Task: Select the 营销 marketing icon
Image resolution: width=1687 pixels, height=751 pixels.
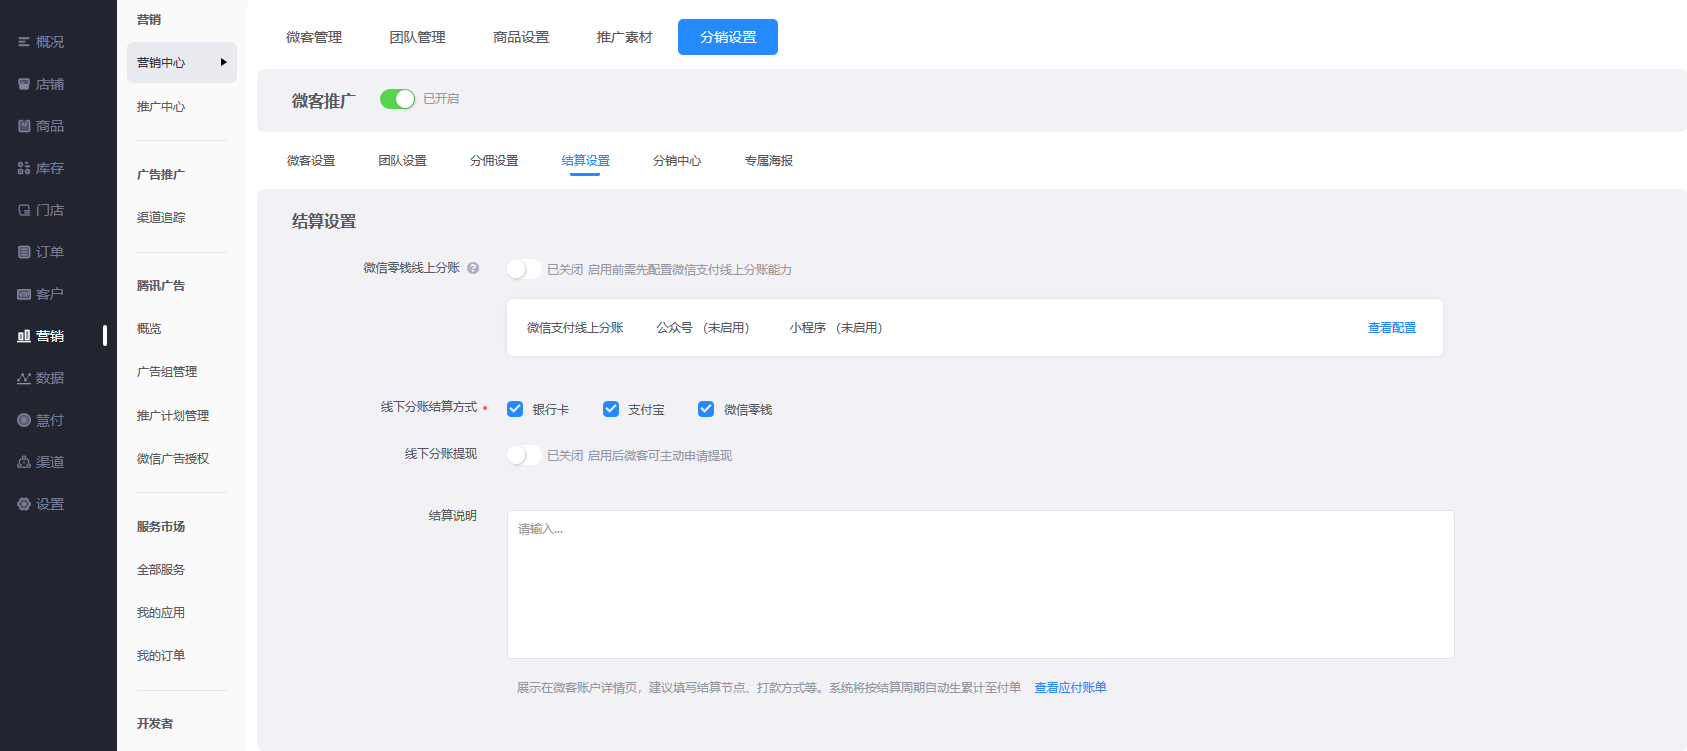Action: (x=24, y=336)
